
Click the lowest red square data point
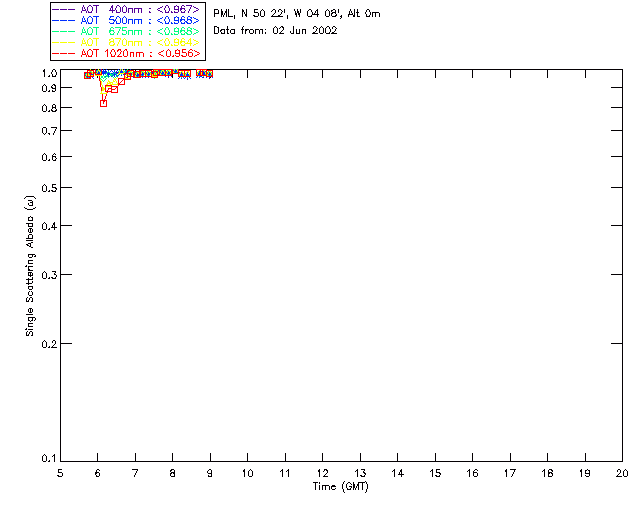104,104
